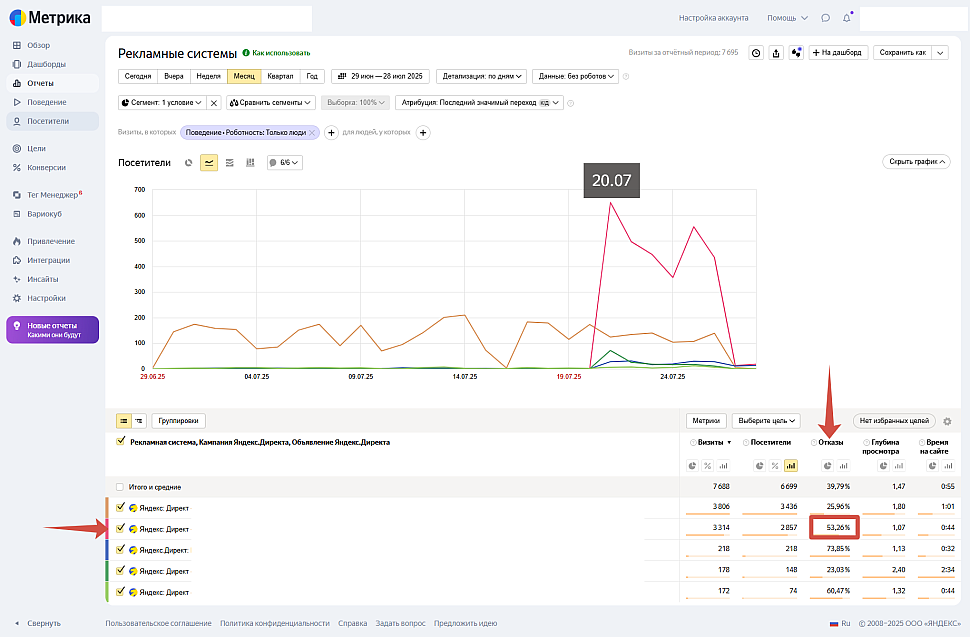Open the Группировки button
The height and width of the screenshot is (637, 970).
178,421
